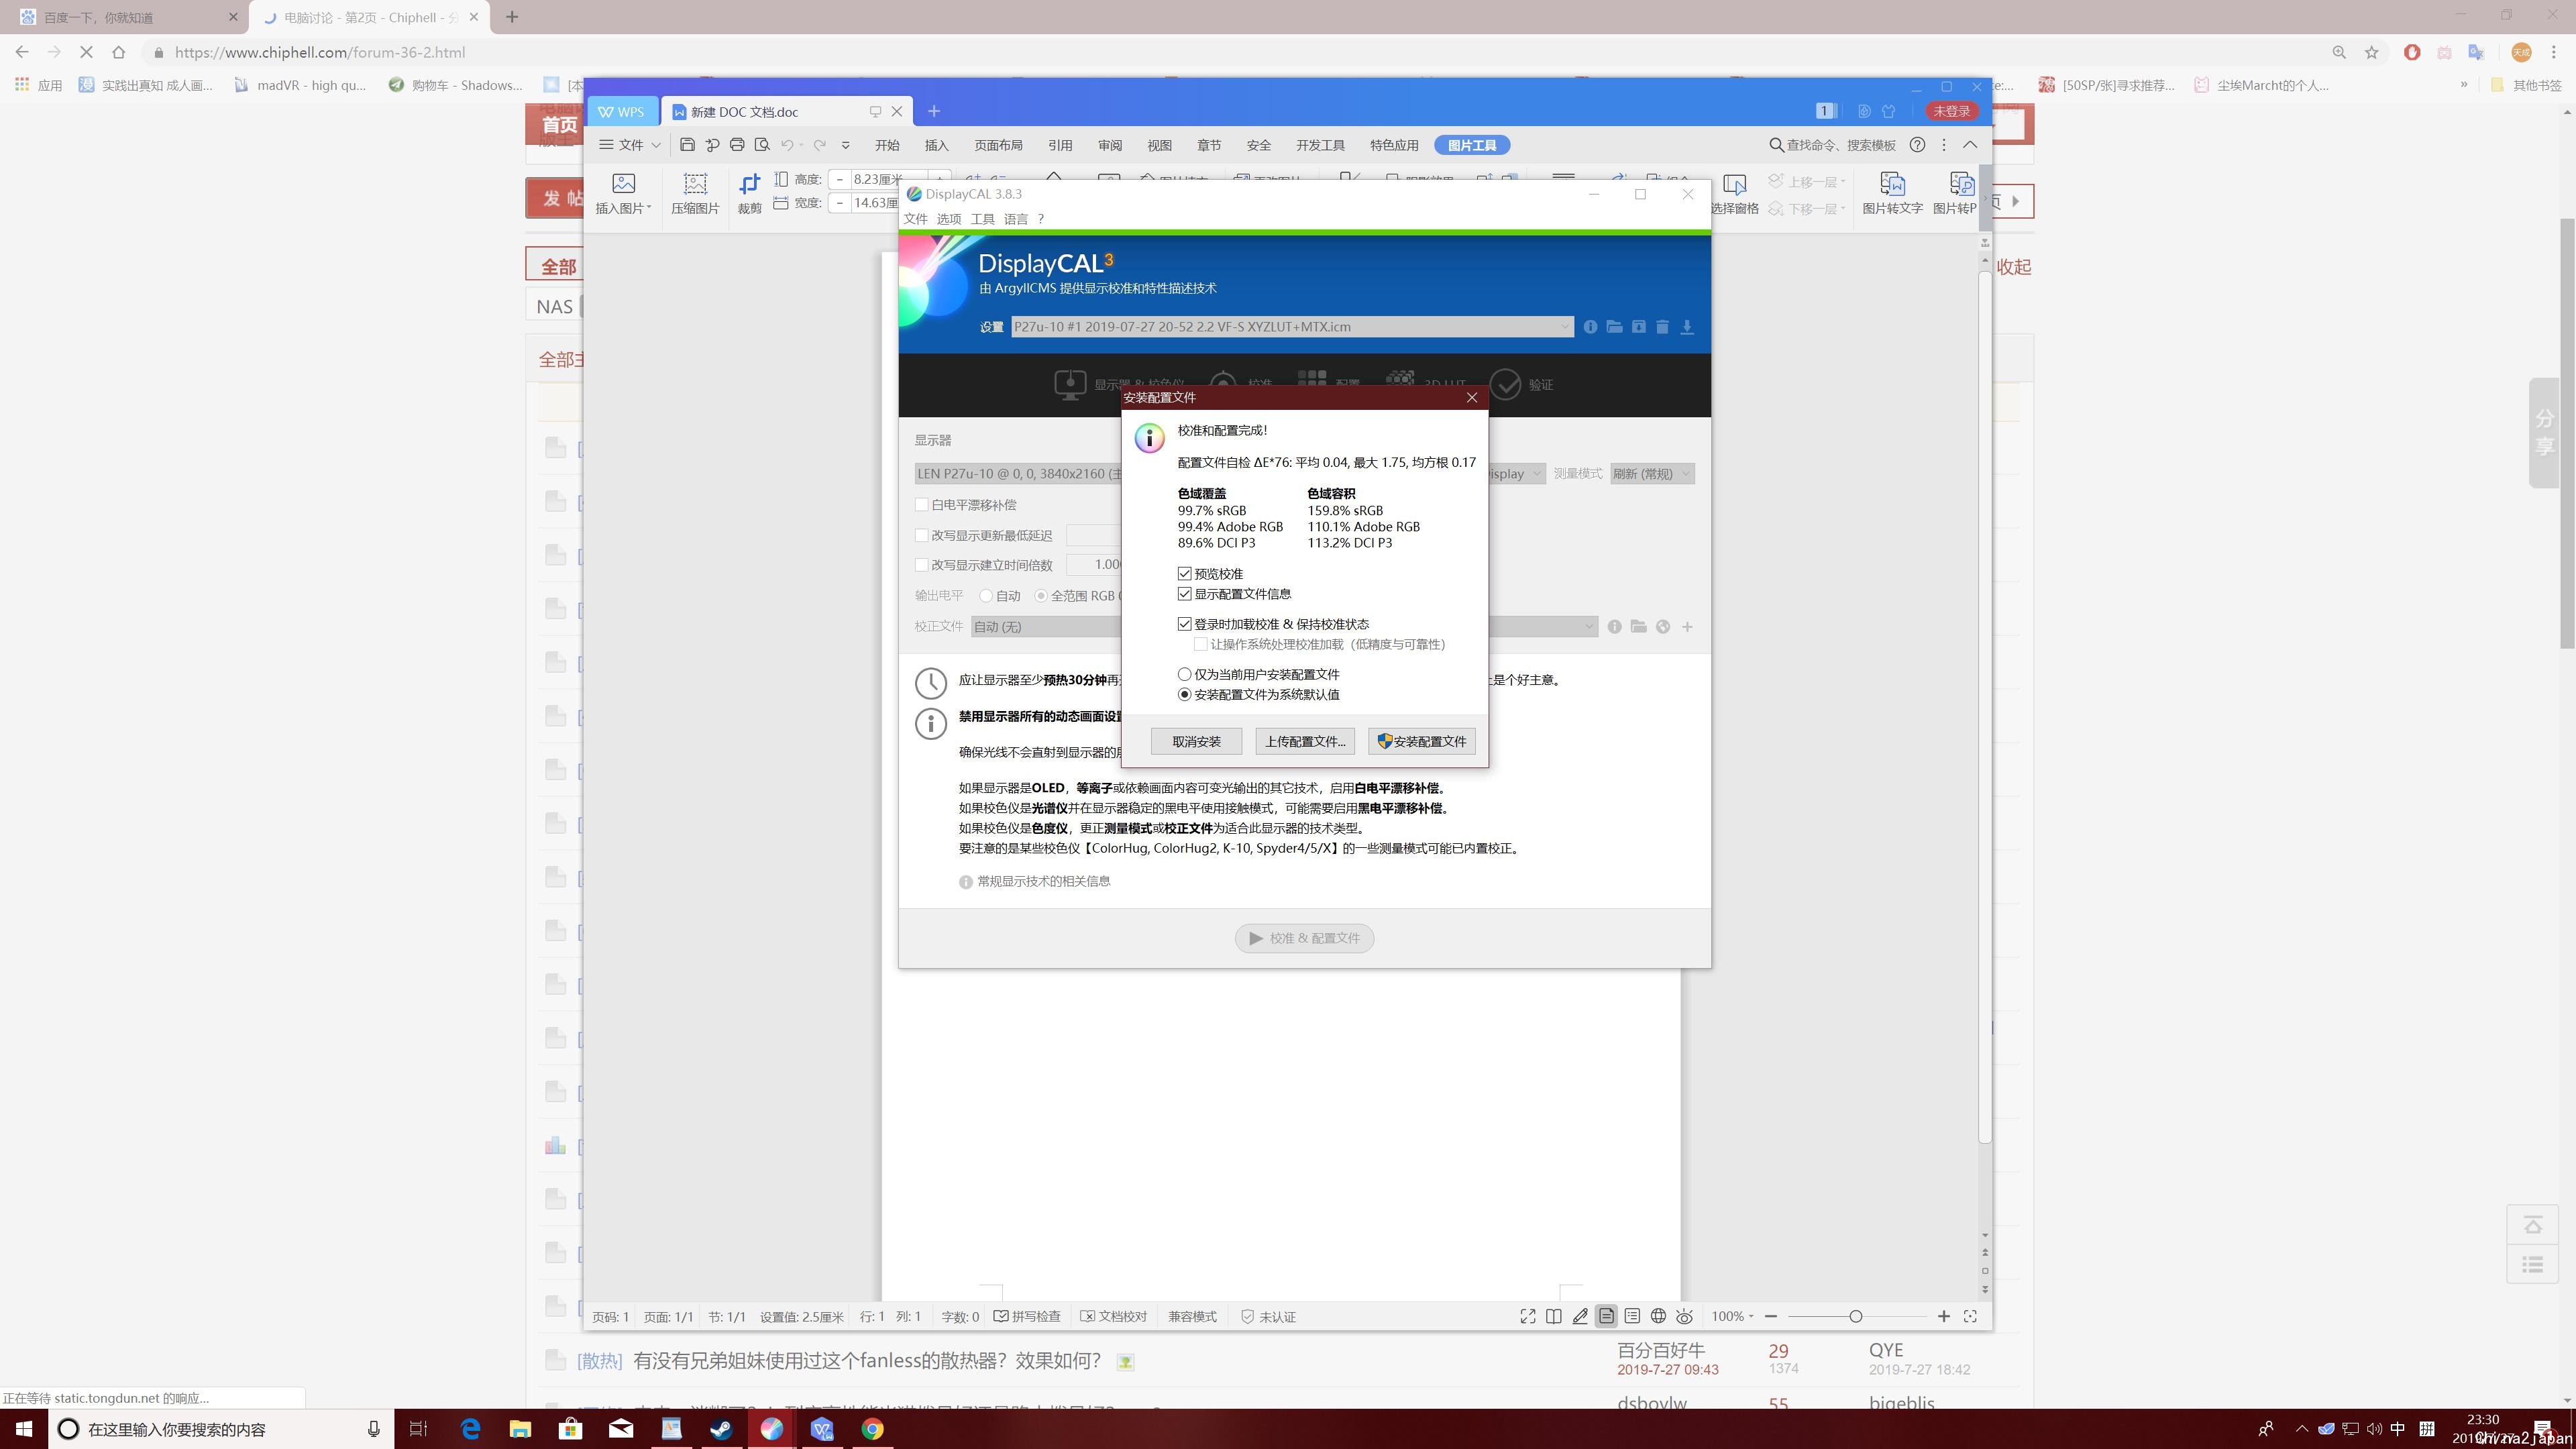Viewport: 2576px width, 1449px height.
Task: Click the plus icon beside correction file dropdown
Action: 1687,627
